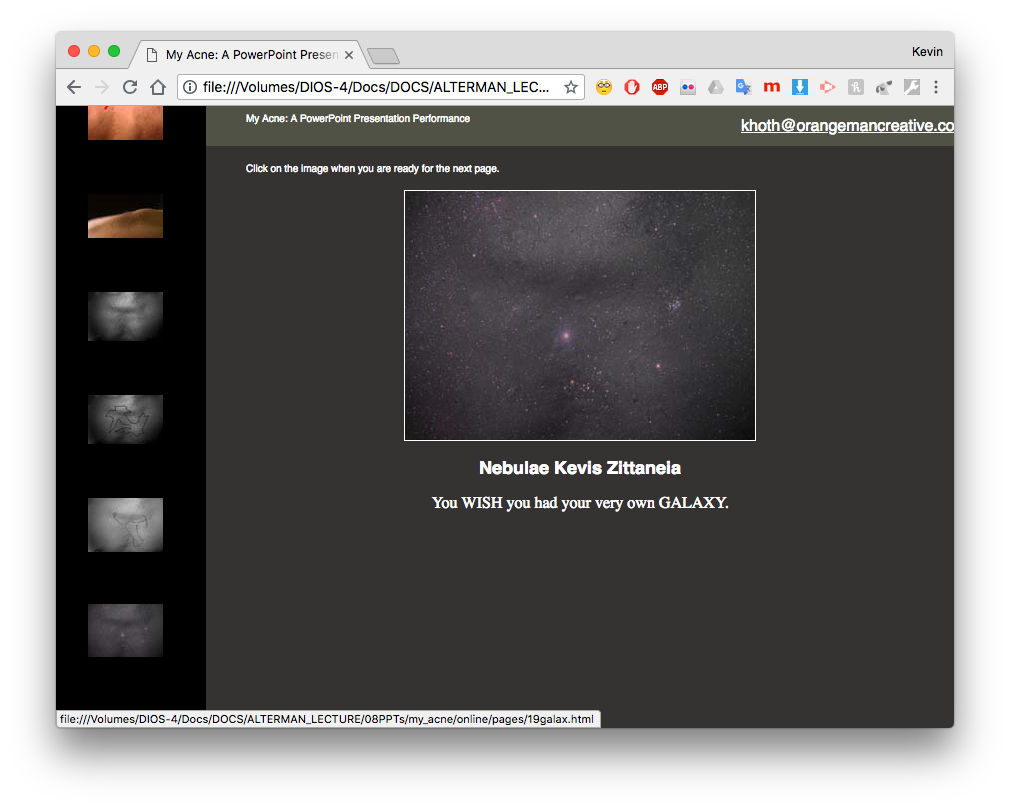Open the Flickr extension icon
The height and width of the screenshot is (808, 1010).
click(688, 87)
